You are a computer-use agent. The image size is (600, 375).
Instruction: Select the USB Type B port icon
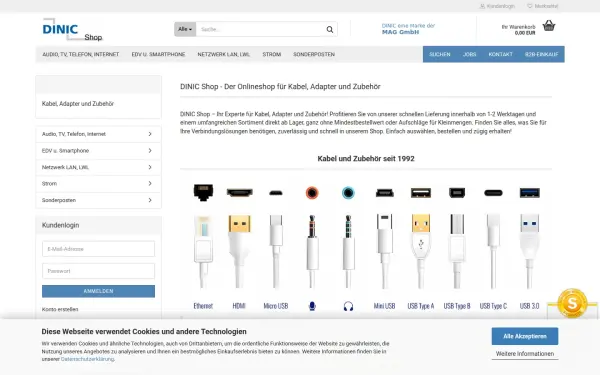point(457,193)
